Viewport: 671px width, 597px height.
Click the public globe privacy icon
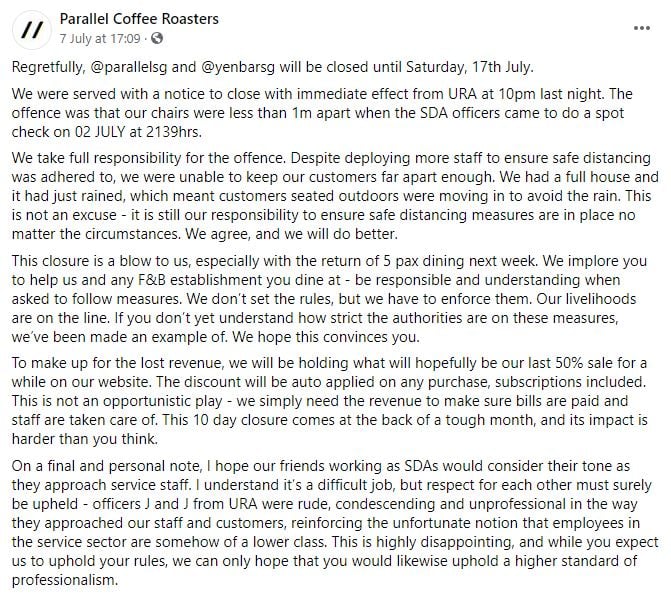pos(156,39)
